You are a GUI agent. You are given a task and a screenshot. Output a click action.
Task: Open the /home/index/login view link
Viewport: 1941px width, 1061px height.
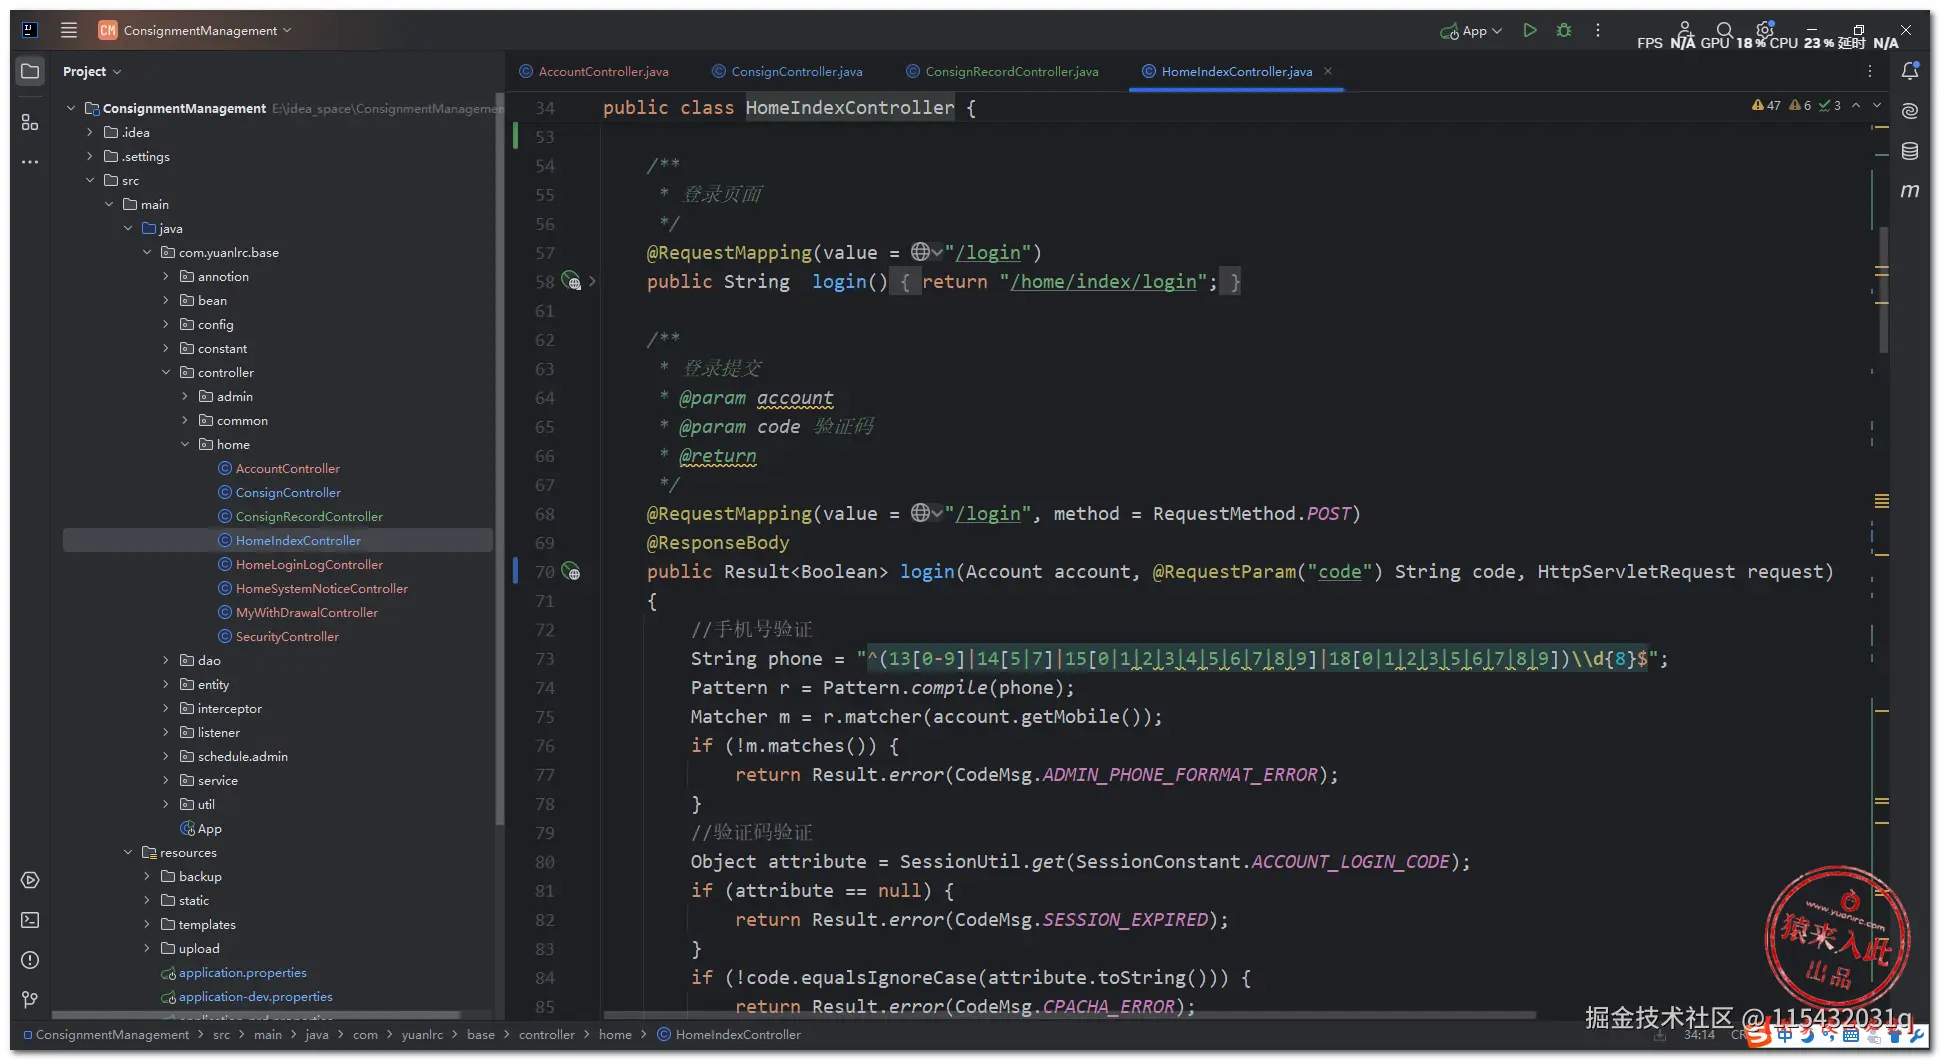pos(1103,282)
